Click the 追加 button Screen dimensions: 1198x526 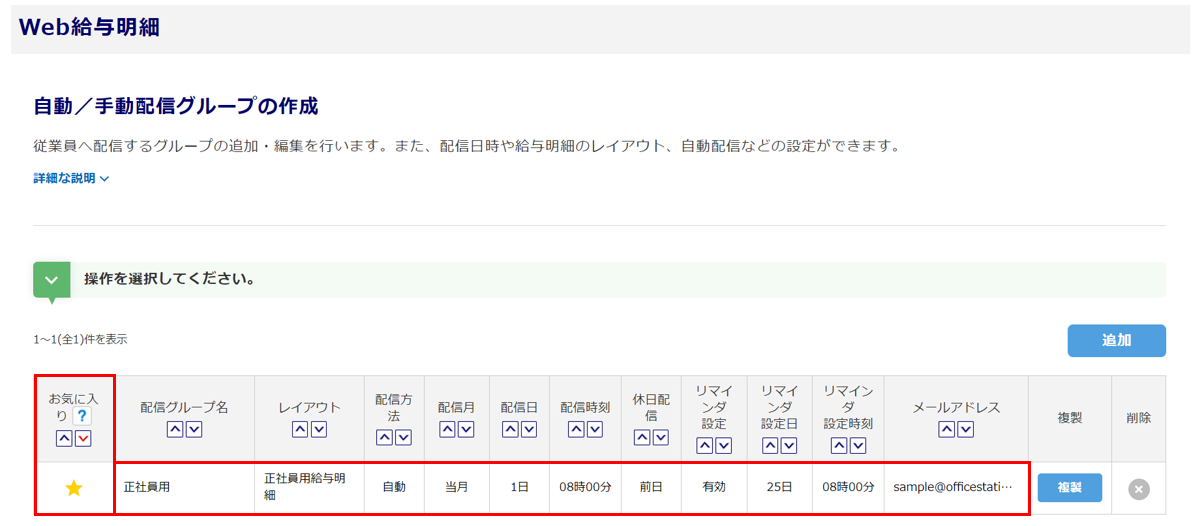click(1116, 341)
